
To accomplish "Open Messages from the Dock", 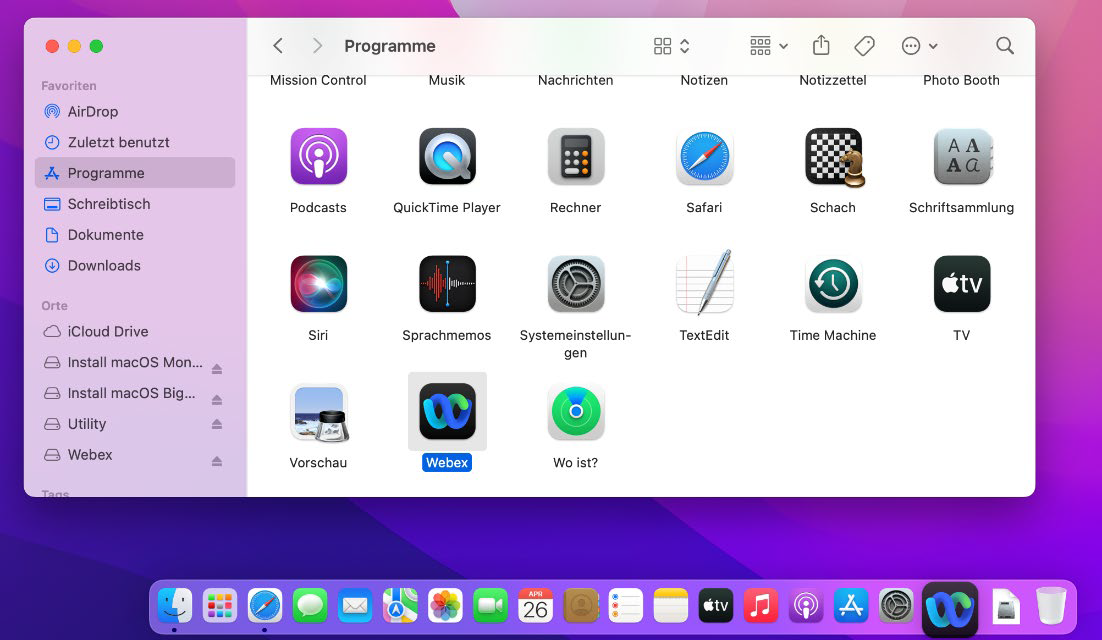I will [x=309, y=606].
